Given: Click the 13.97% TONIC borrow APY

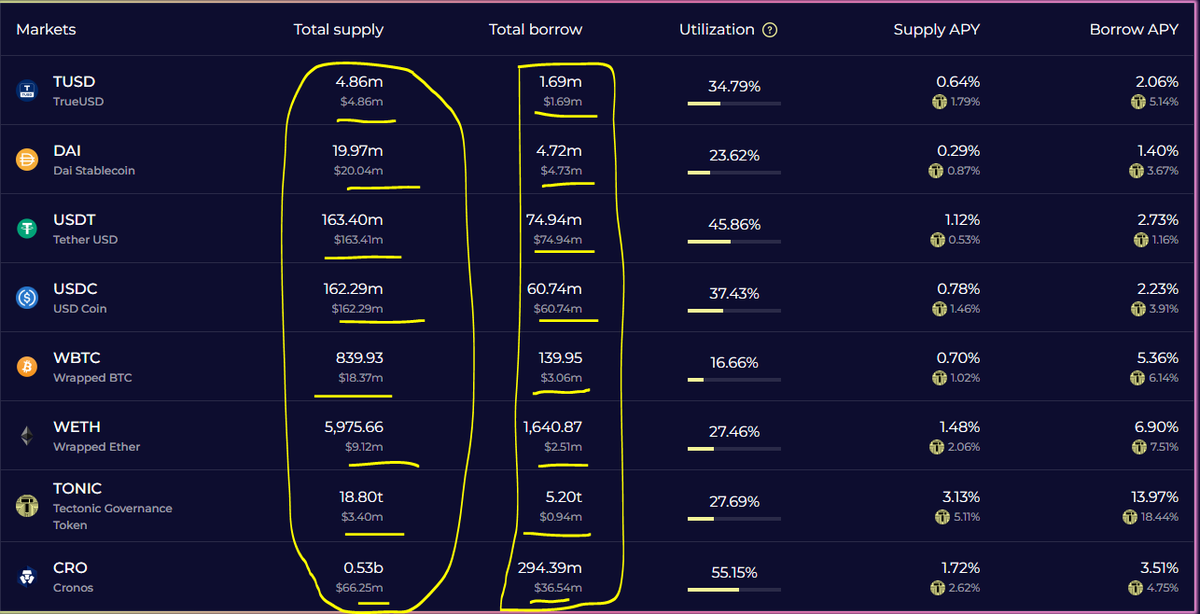Looking at the screenshot, I should [1153, 497].
